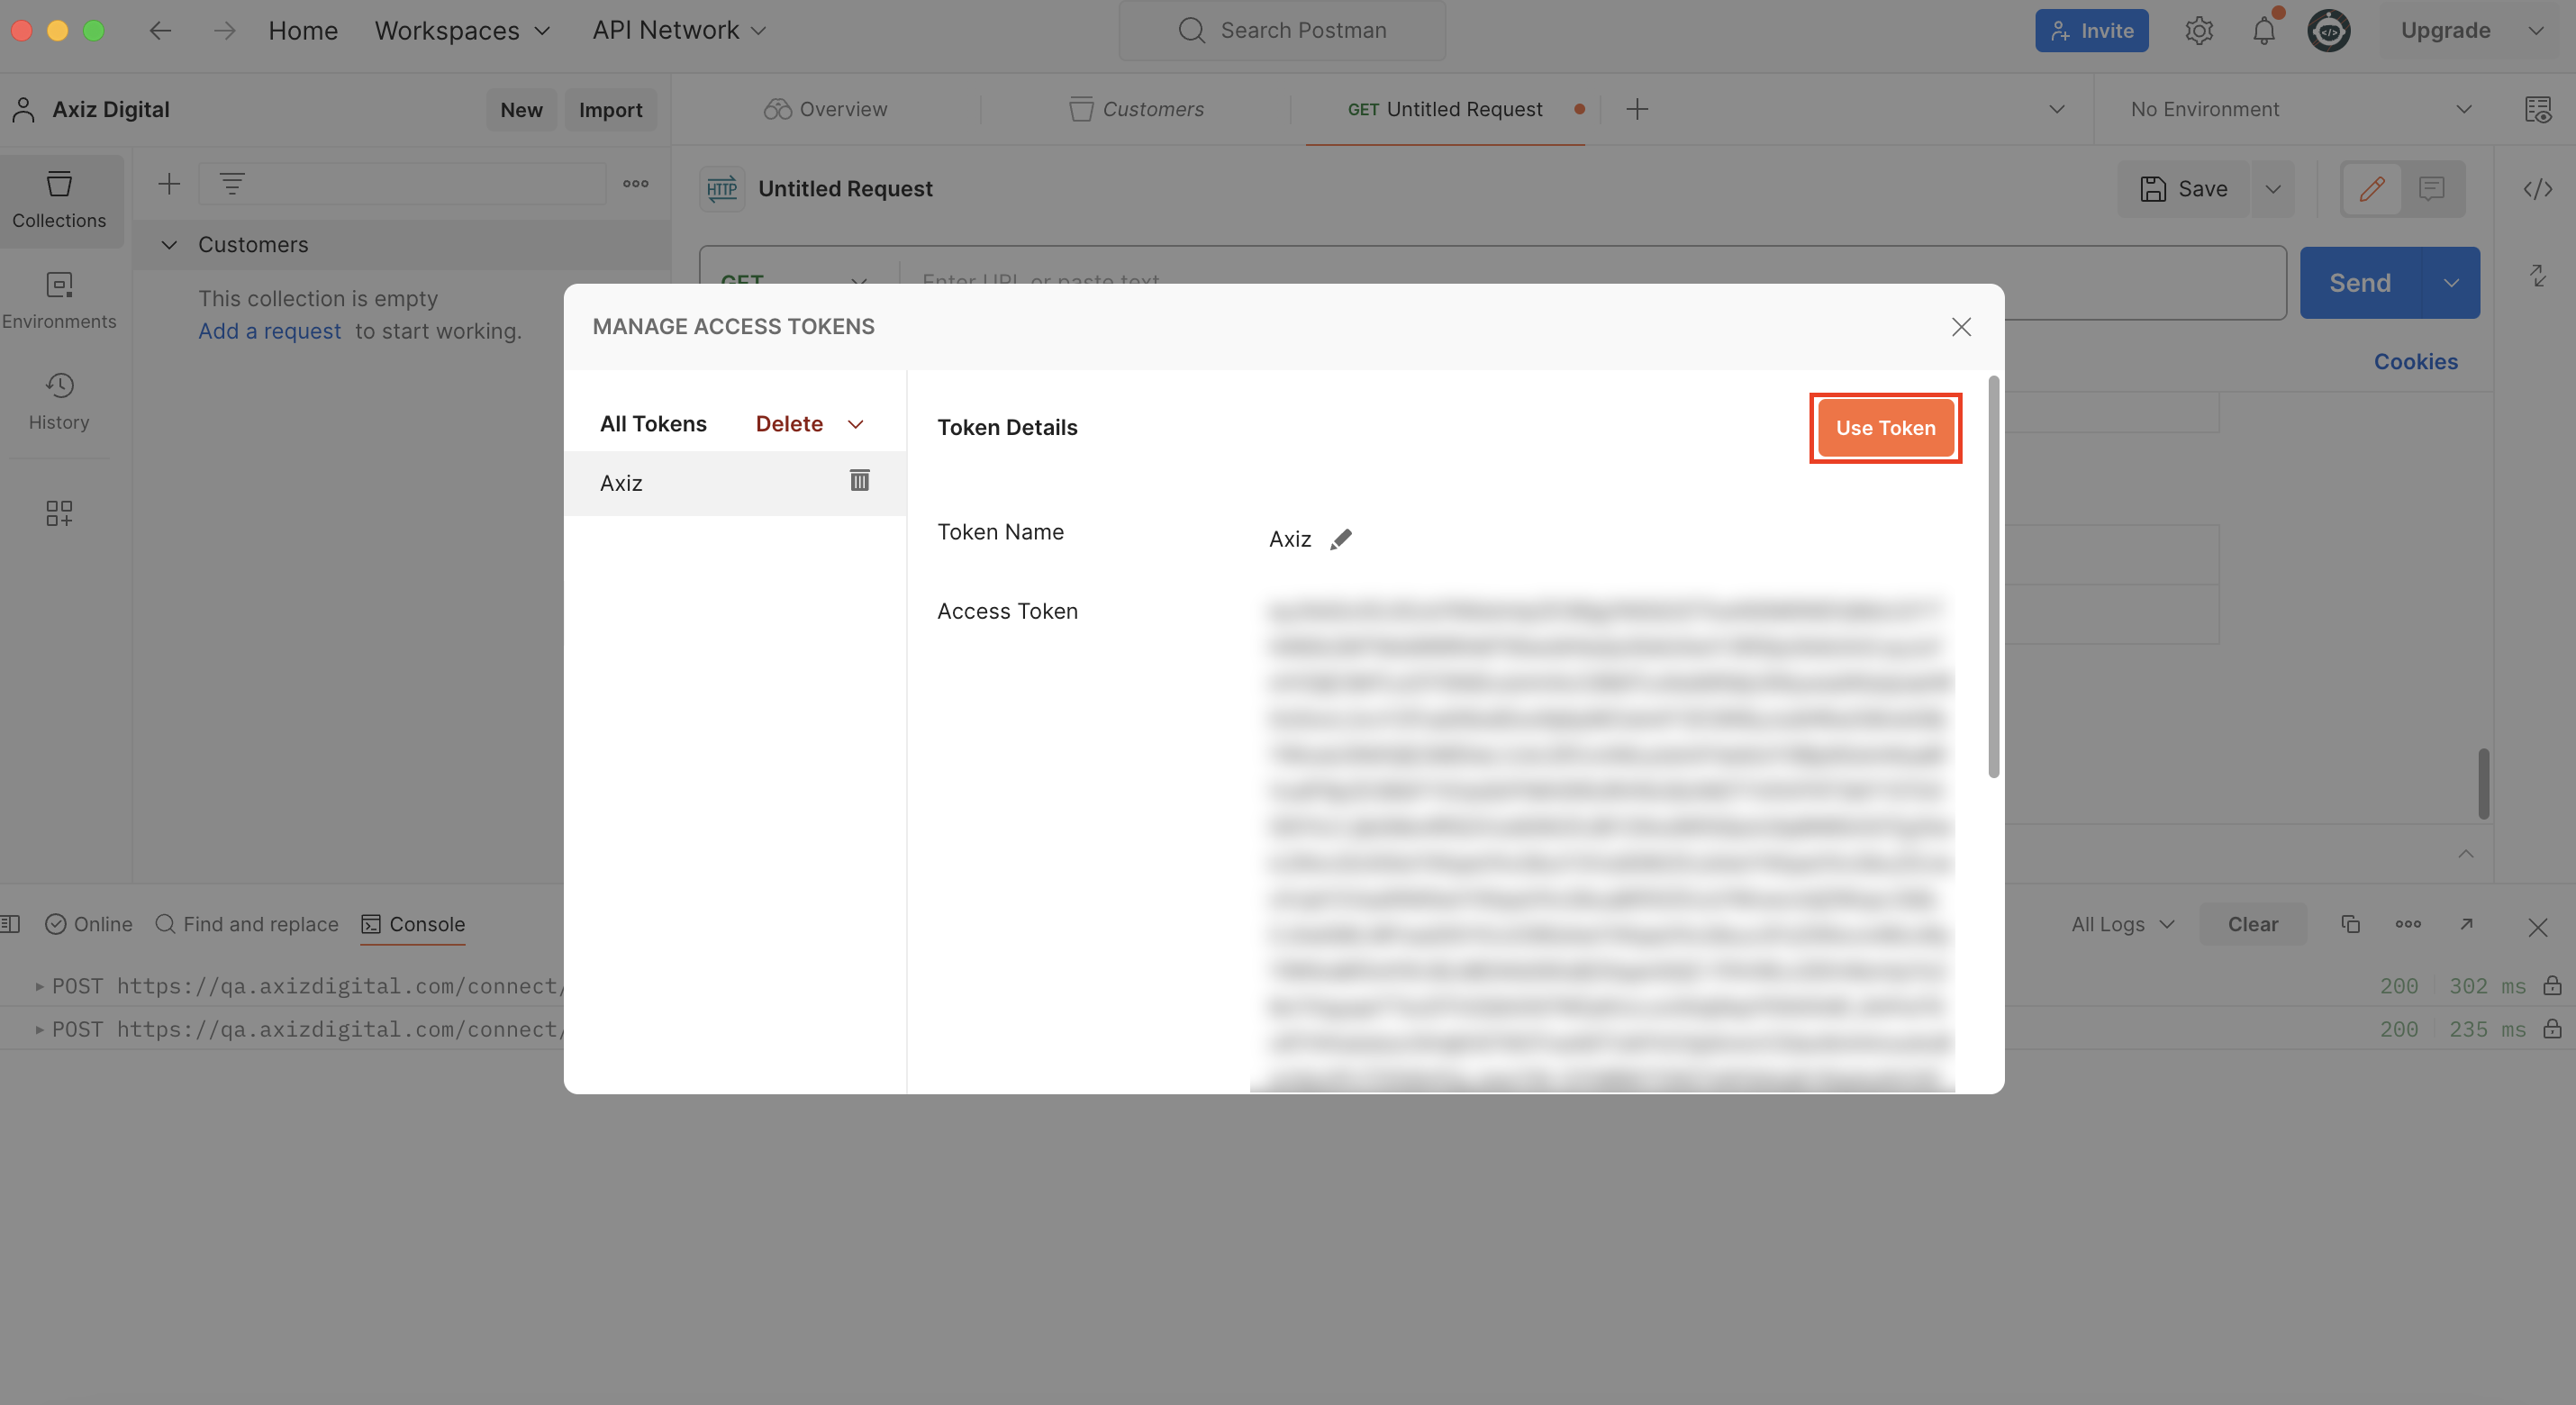Click the Add a request link

tap(269, 331)
